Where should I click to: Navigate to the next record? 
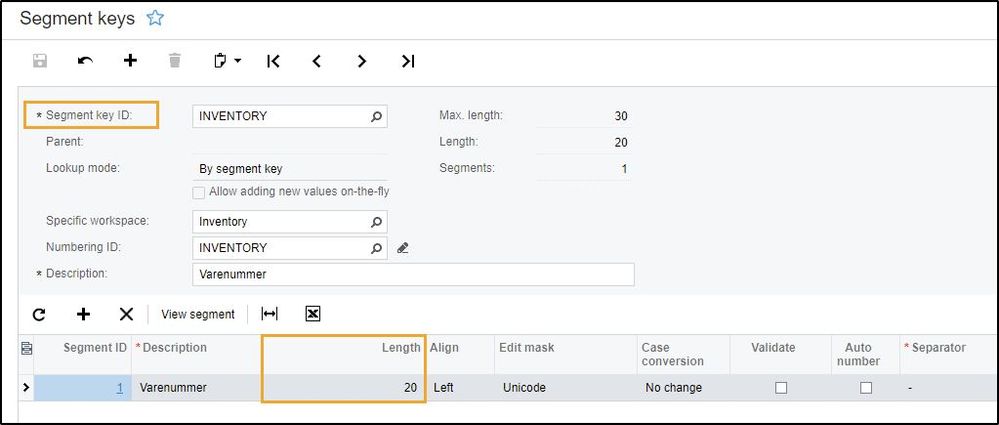(362, 61)
